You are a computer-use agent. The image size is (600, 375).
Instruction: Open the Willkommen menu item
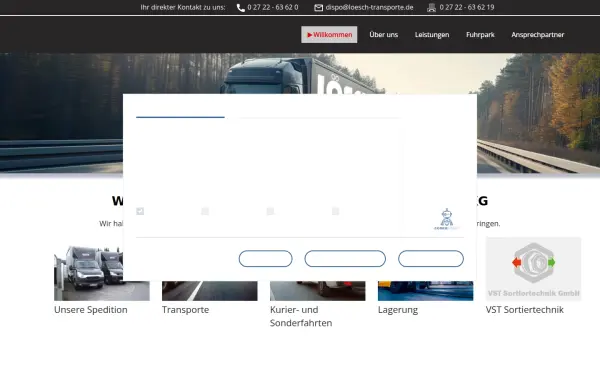[x=329, y=34]
